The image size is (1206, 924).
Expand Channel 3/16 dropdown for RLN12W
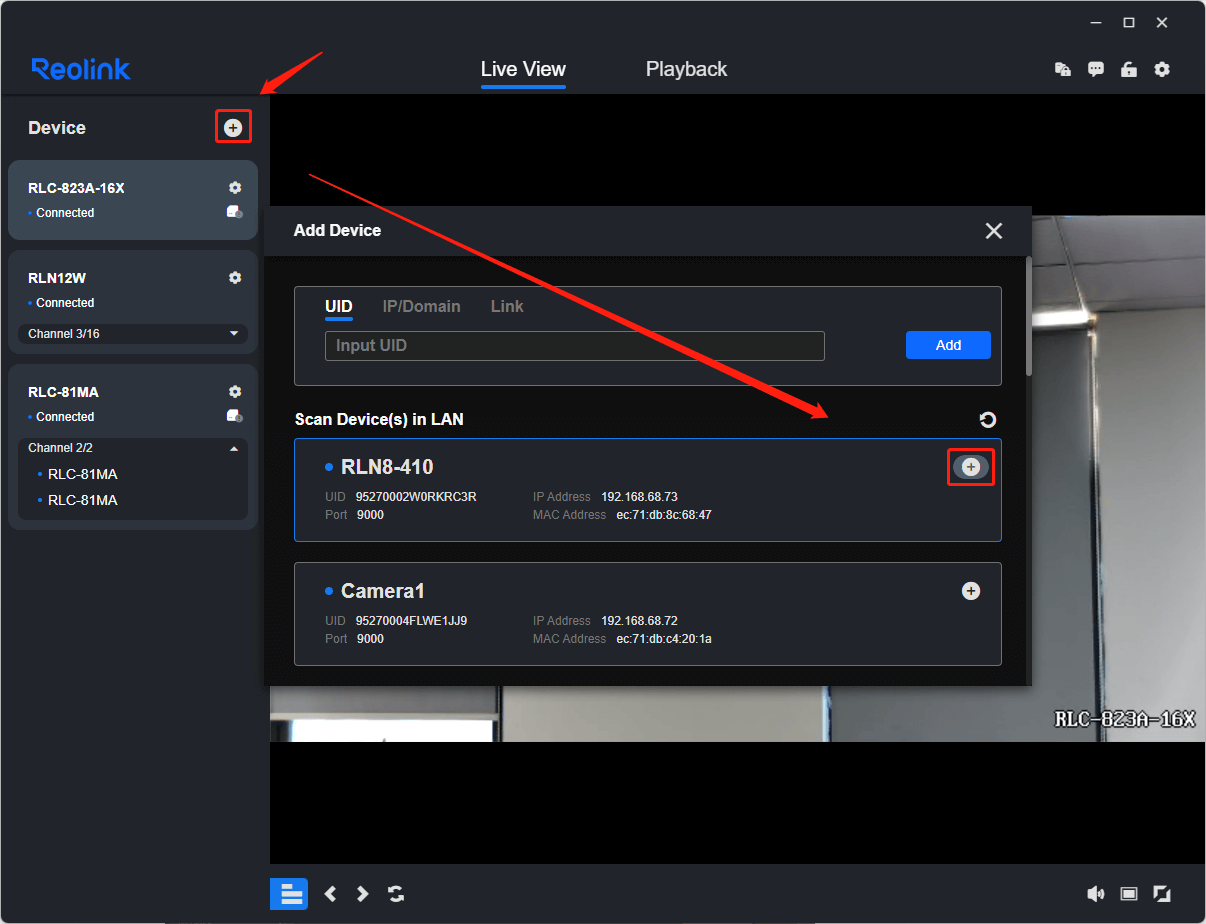133,334
